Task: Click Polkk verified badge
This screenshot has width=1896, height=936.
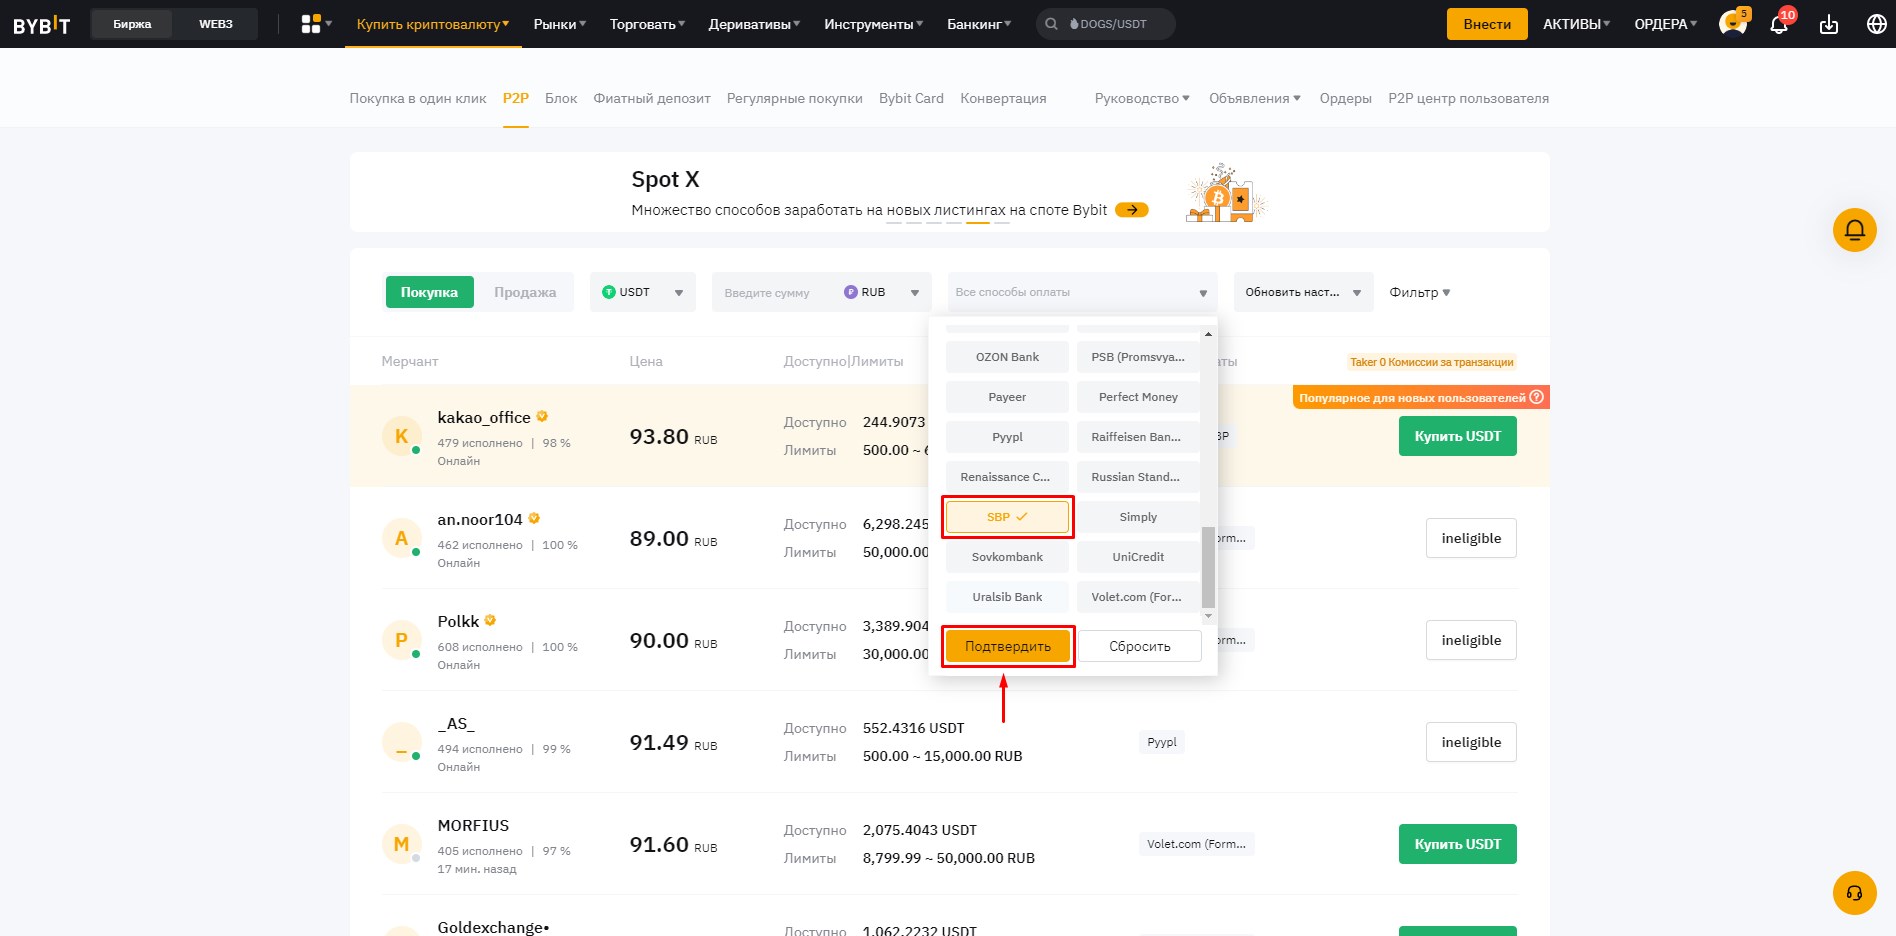Action: (x=490, y=620)
